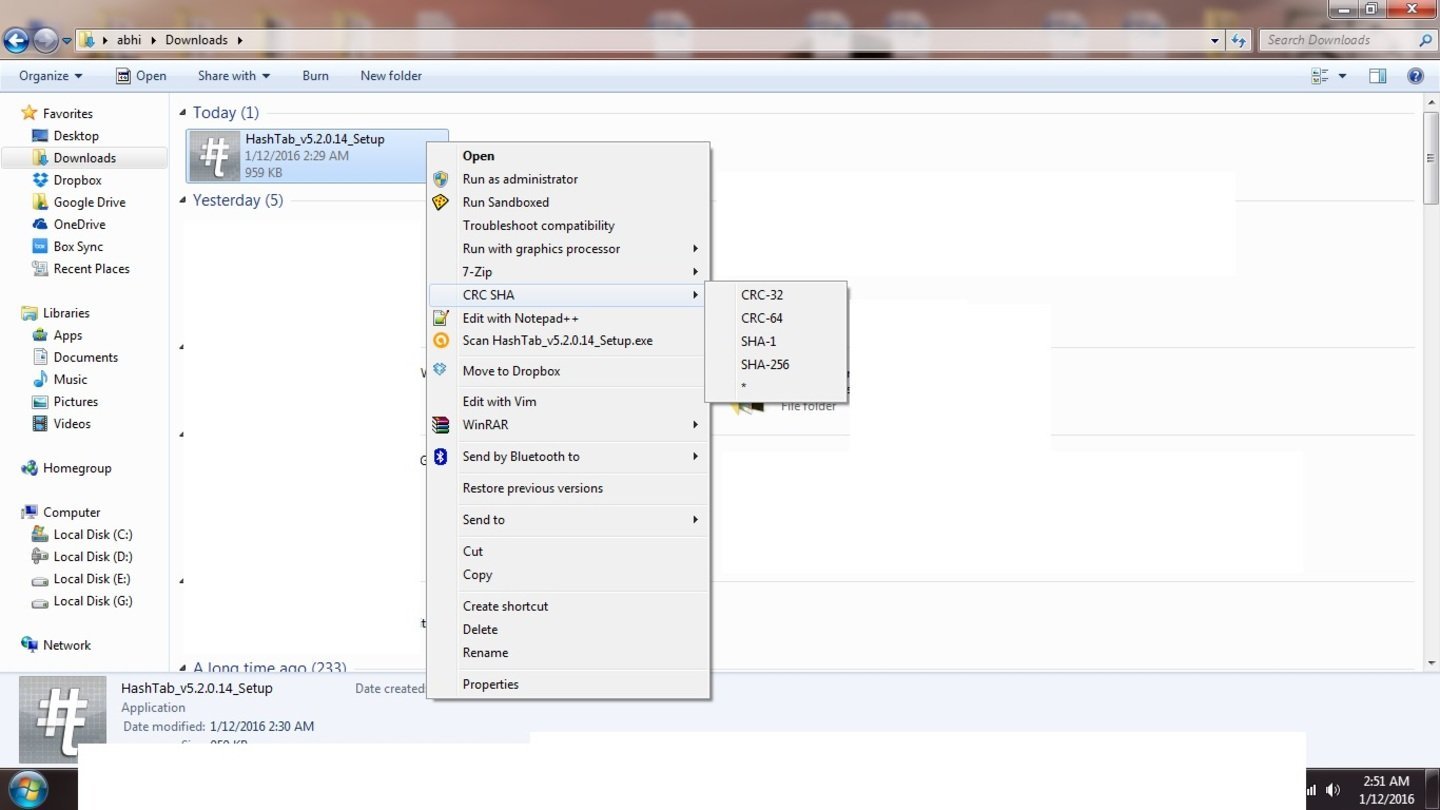
Task: Select SHA-1 in the submenu
Action: (x=776, y=341)
